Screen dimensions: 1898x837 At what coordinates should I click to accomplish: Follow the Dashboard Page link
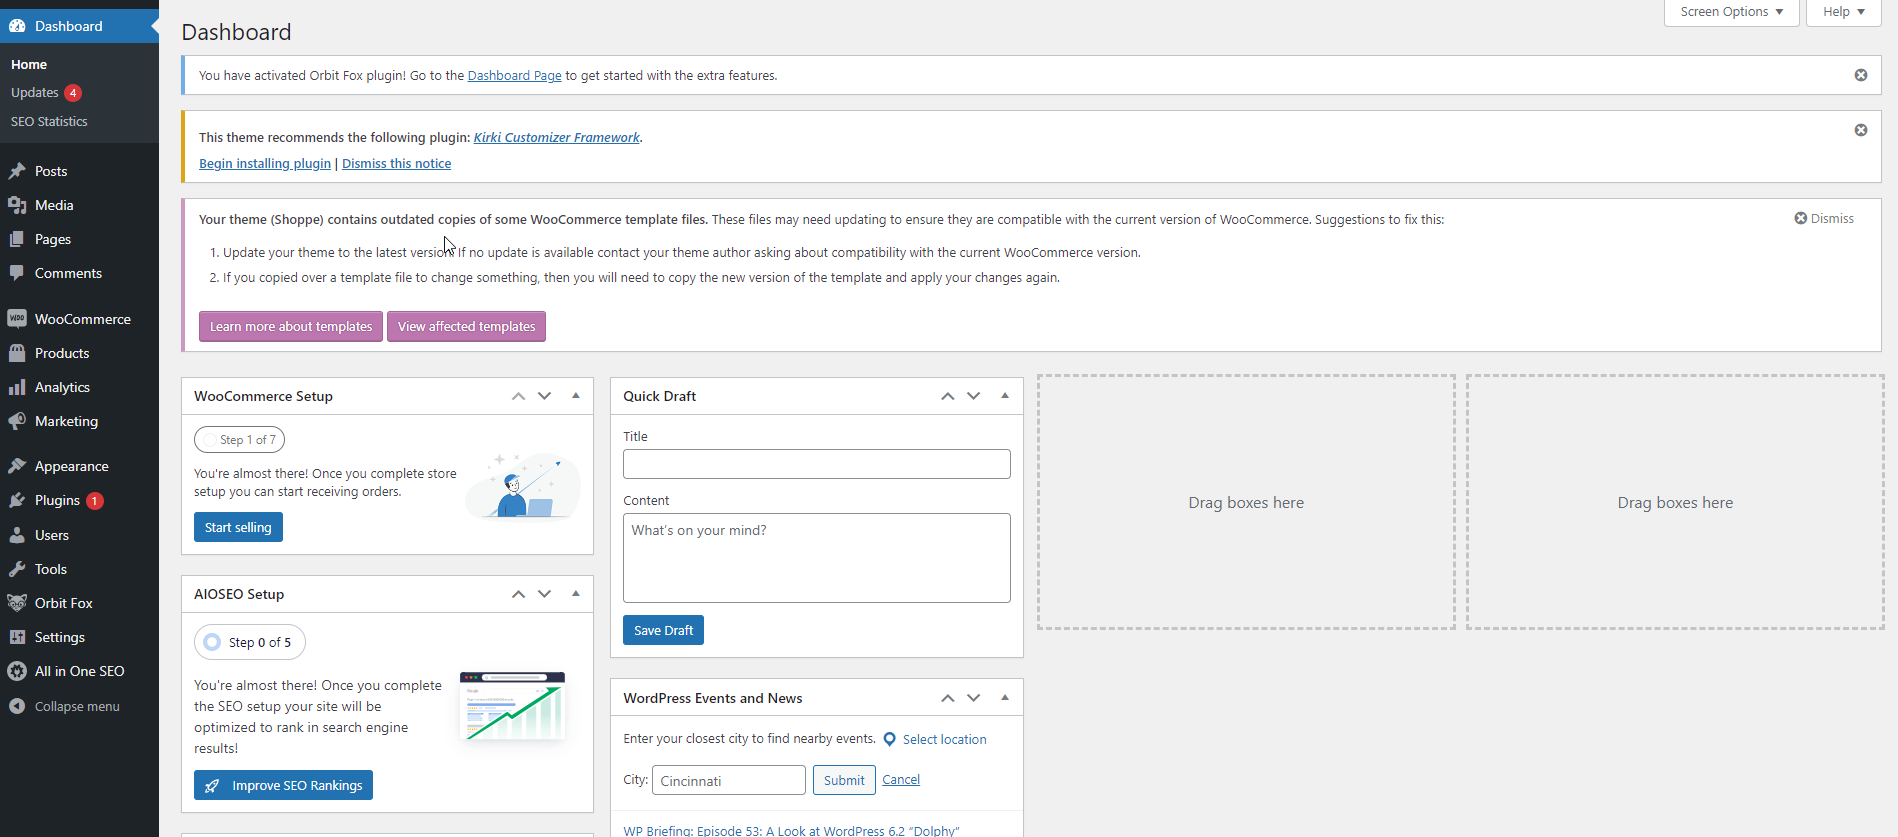pyautogui.click(x=514, y=76)
